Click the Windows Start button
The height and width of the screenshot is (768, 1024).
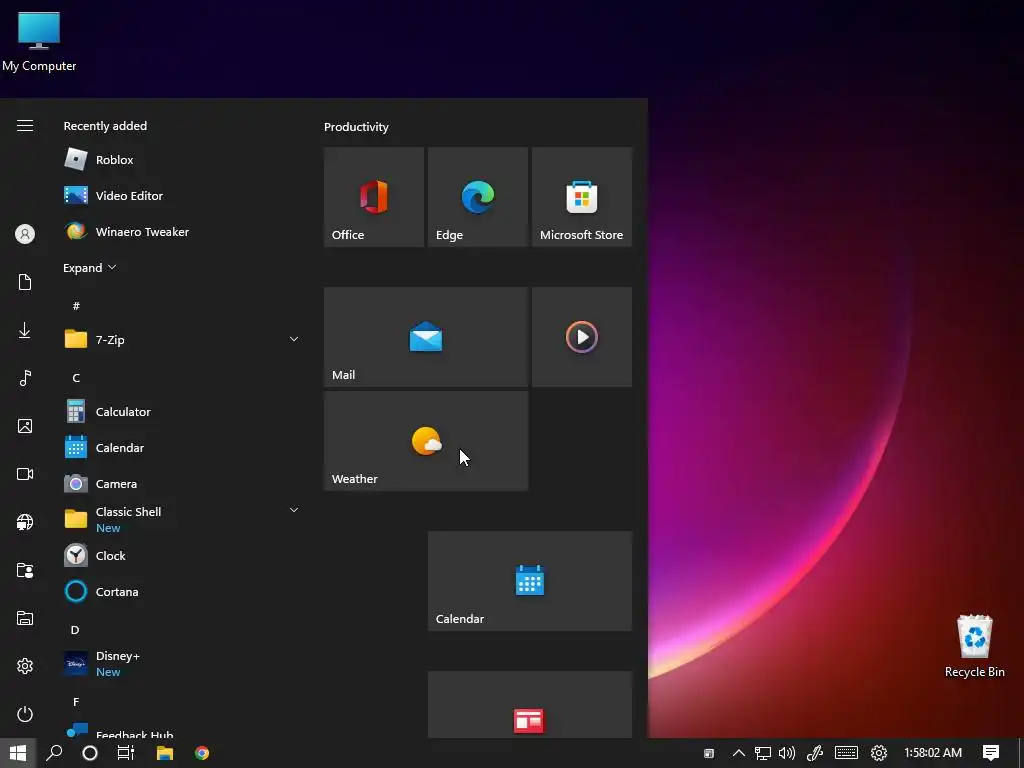[x=18, y=753]
